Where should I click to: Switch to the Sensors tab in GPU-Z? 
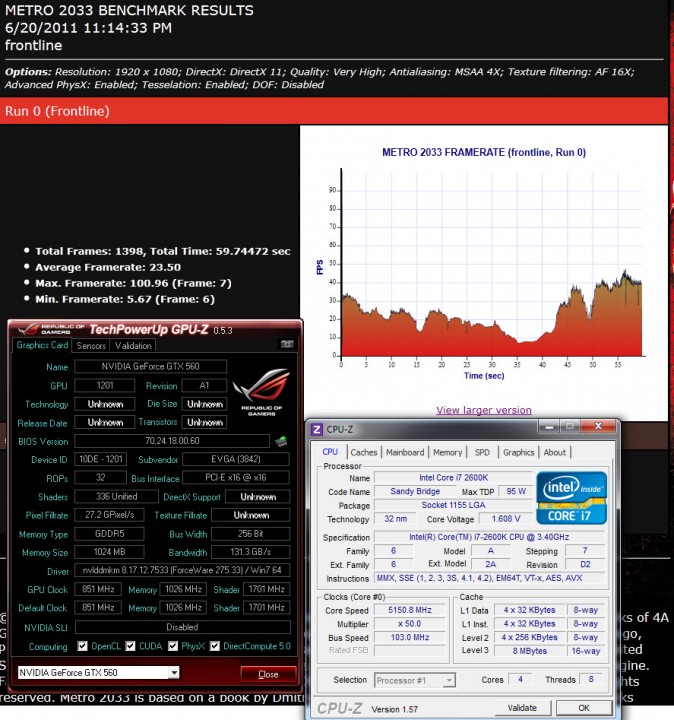[x=91, y=346]
